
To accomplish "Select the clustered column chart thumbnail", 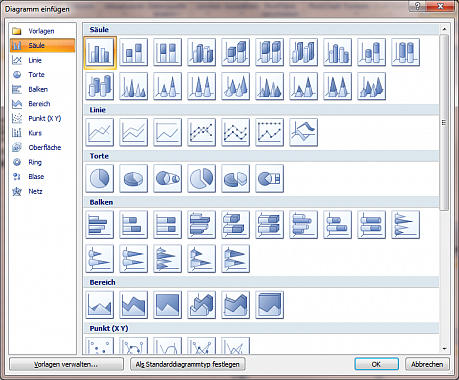I will (100, 52).
